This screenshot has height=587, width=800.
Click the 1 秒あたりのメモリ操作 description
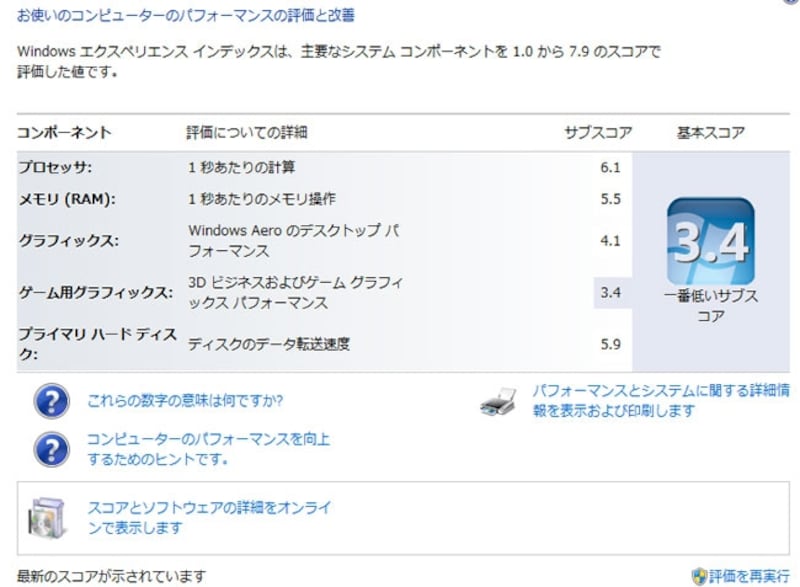point(262,199)
